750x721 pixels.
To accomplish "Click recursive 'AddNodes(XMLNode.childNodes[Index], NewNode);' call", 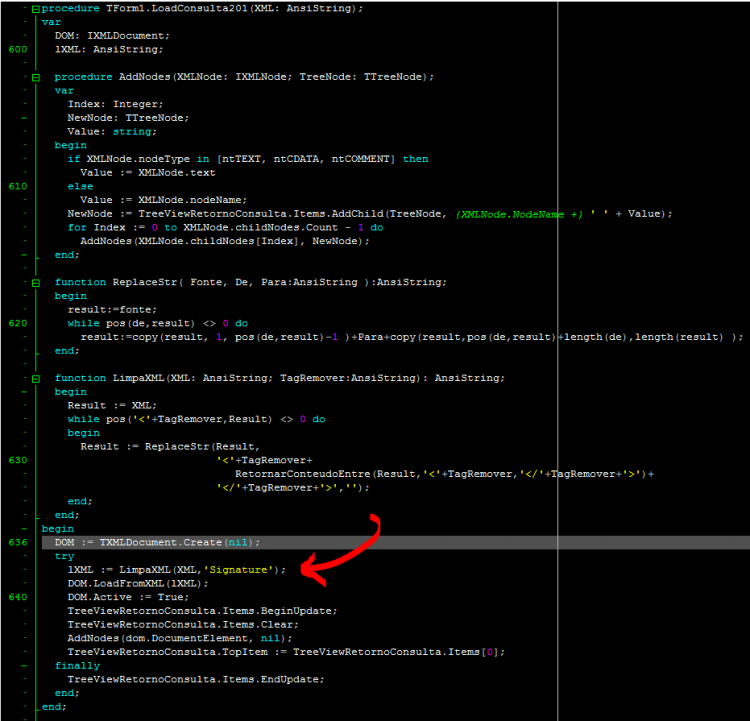I will pos(225,241).
